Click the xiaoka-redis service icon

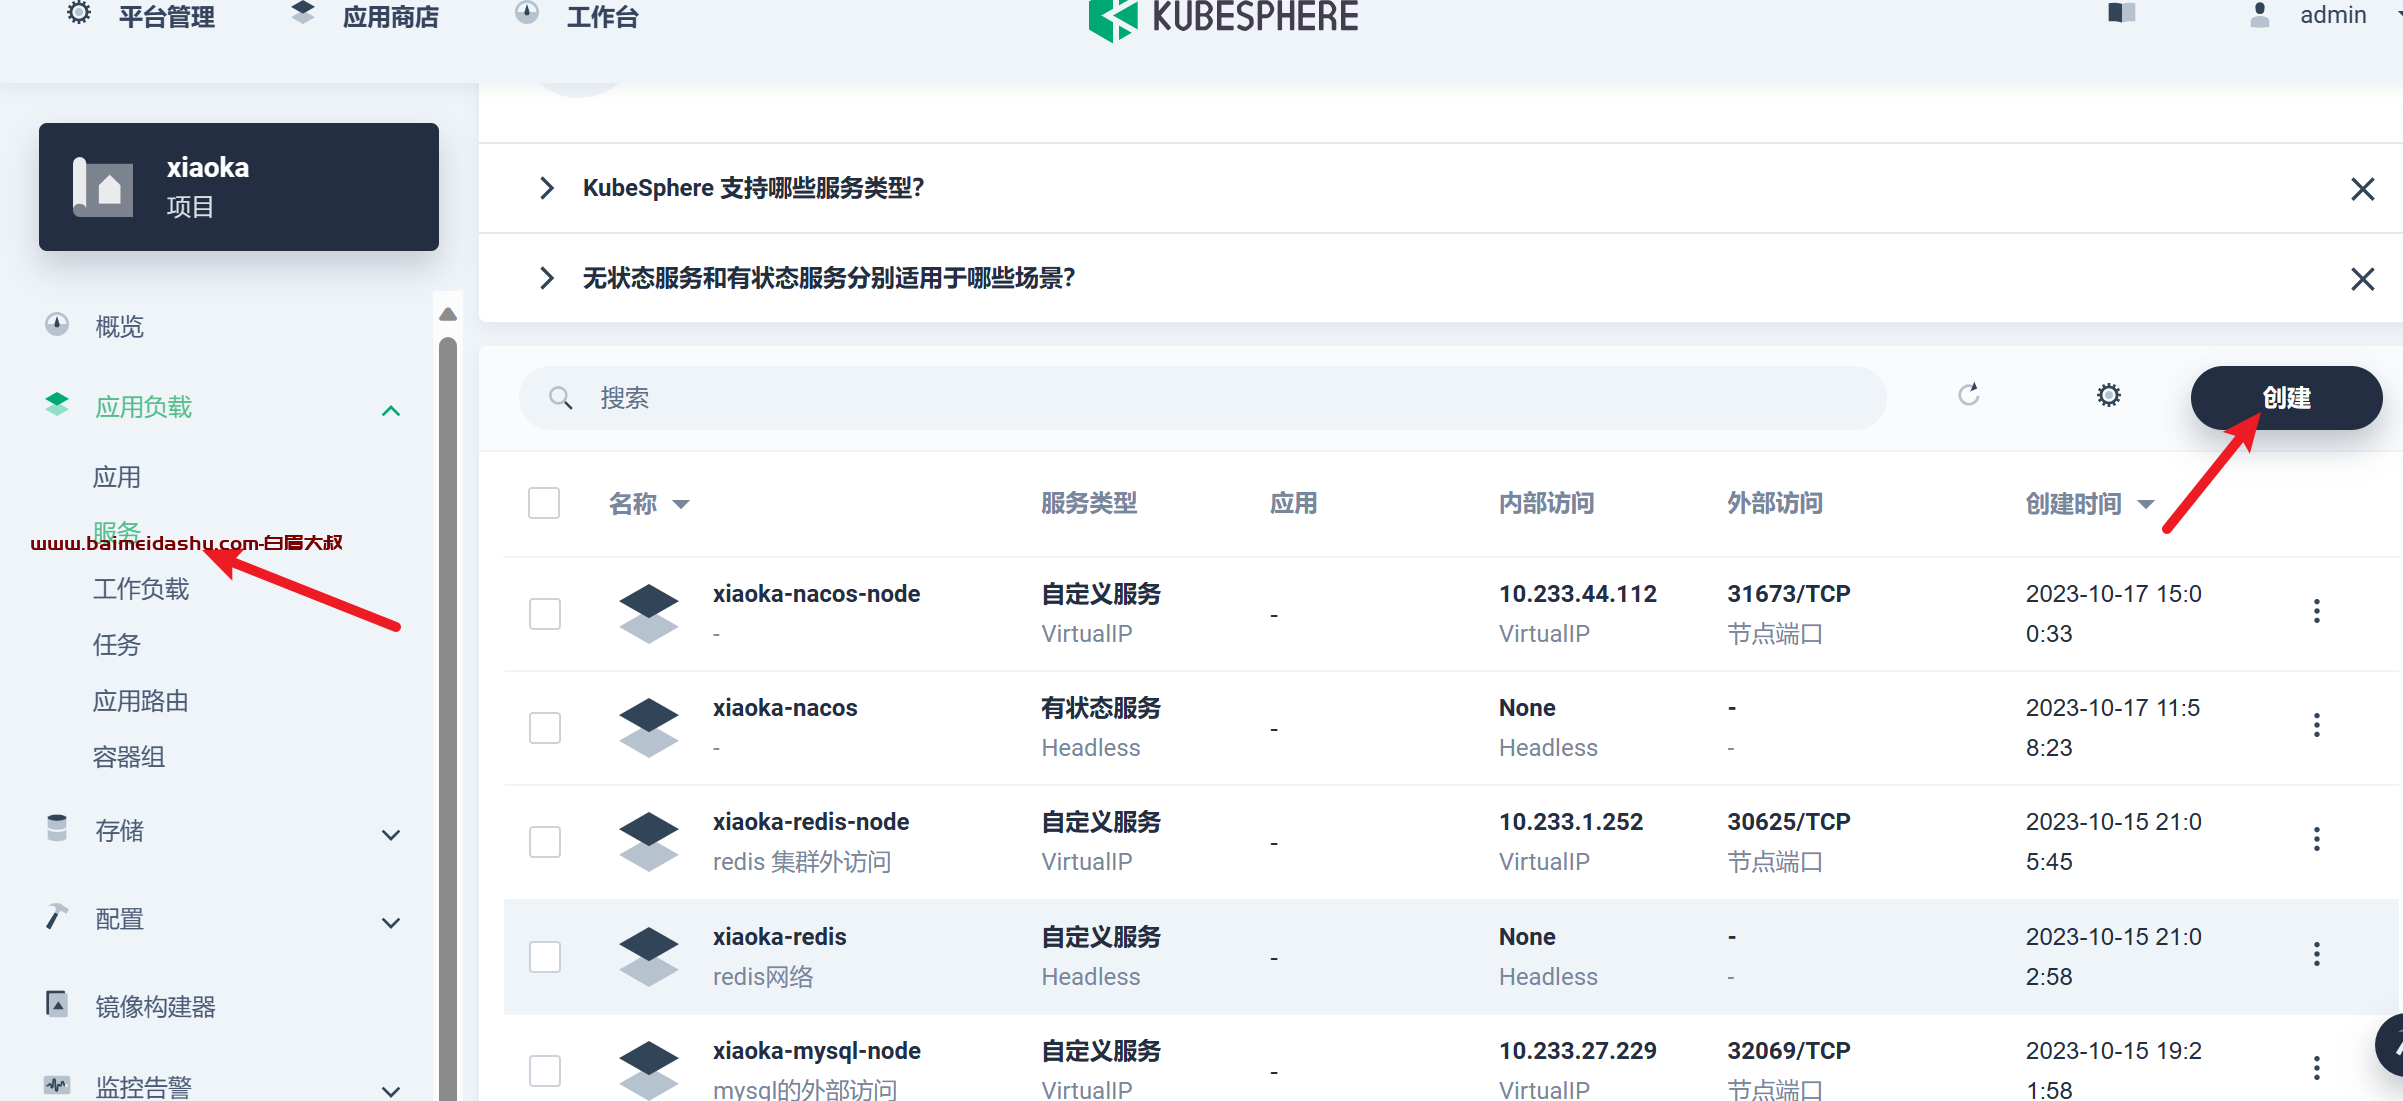click(x=649, y=957)
